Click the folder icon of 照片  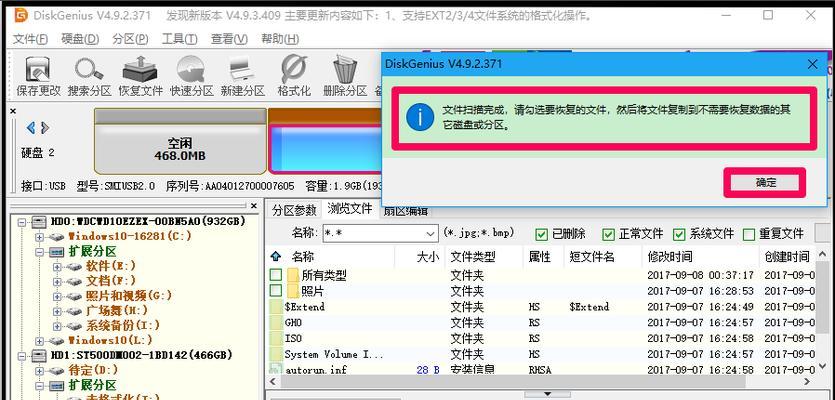[x=292, y=291]
